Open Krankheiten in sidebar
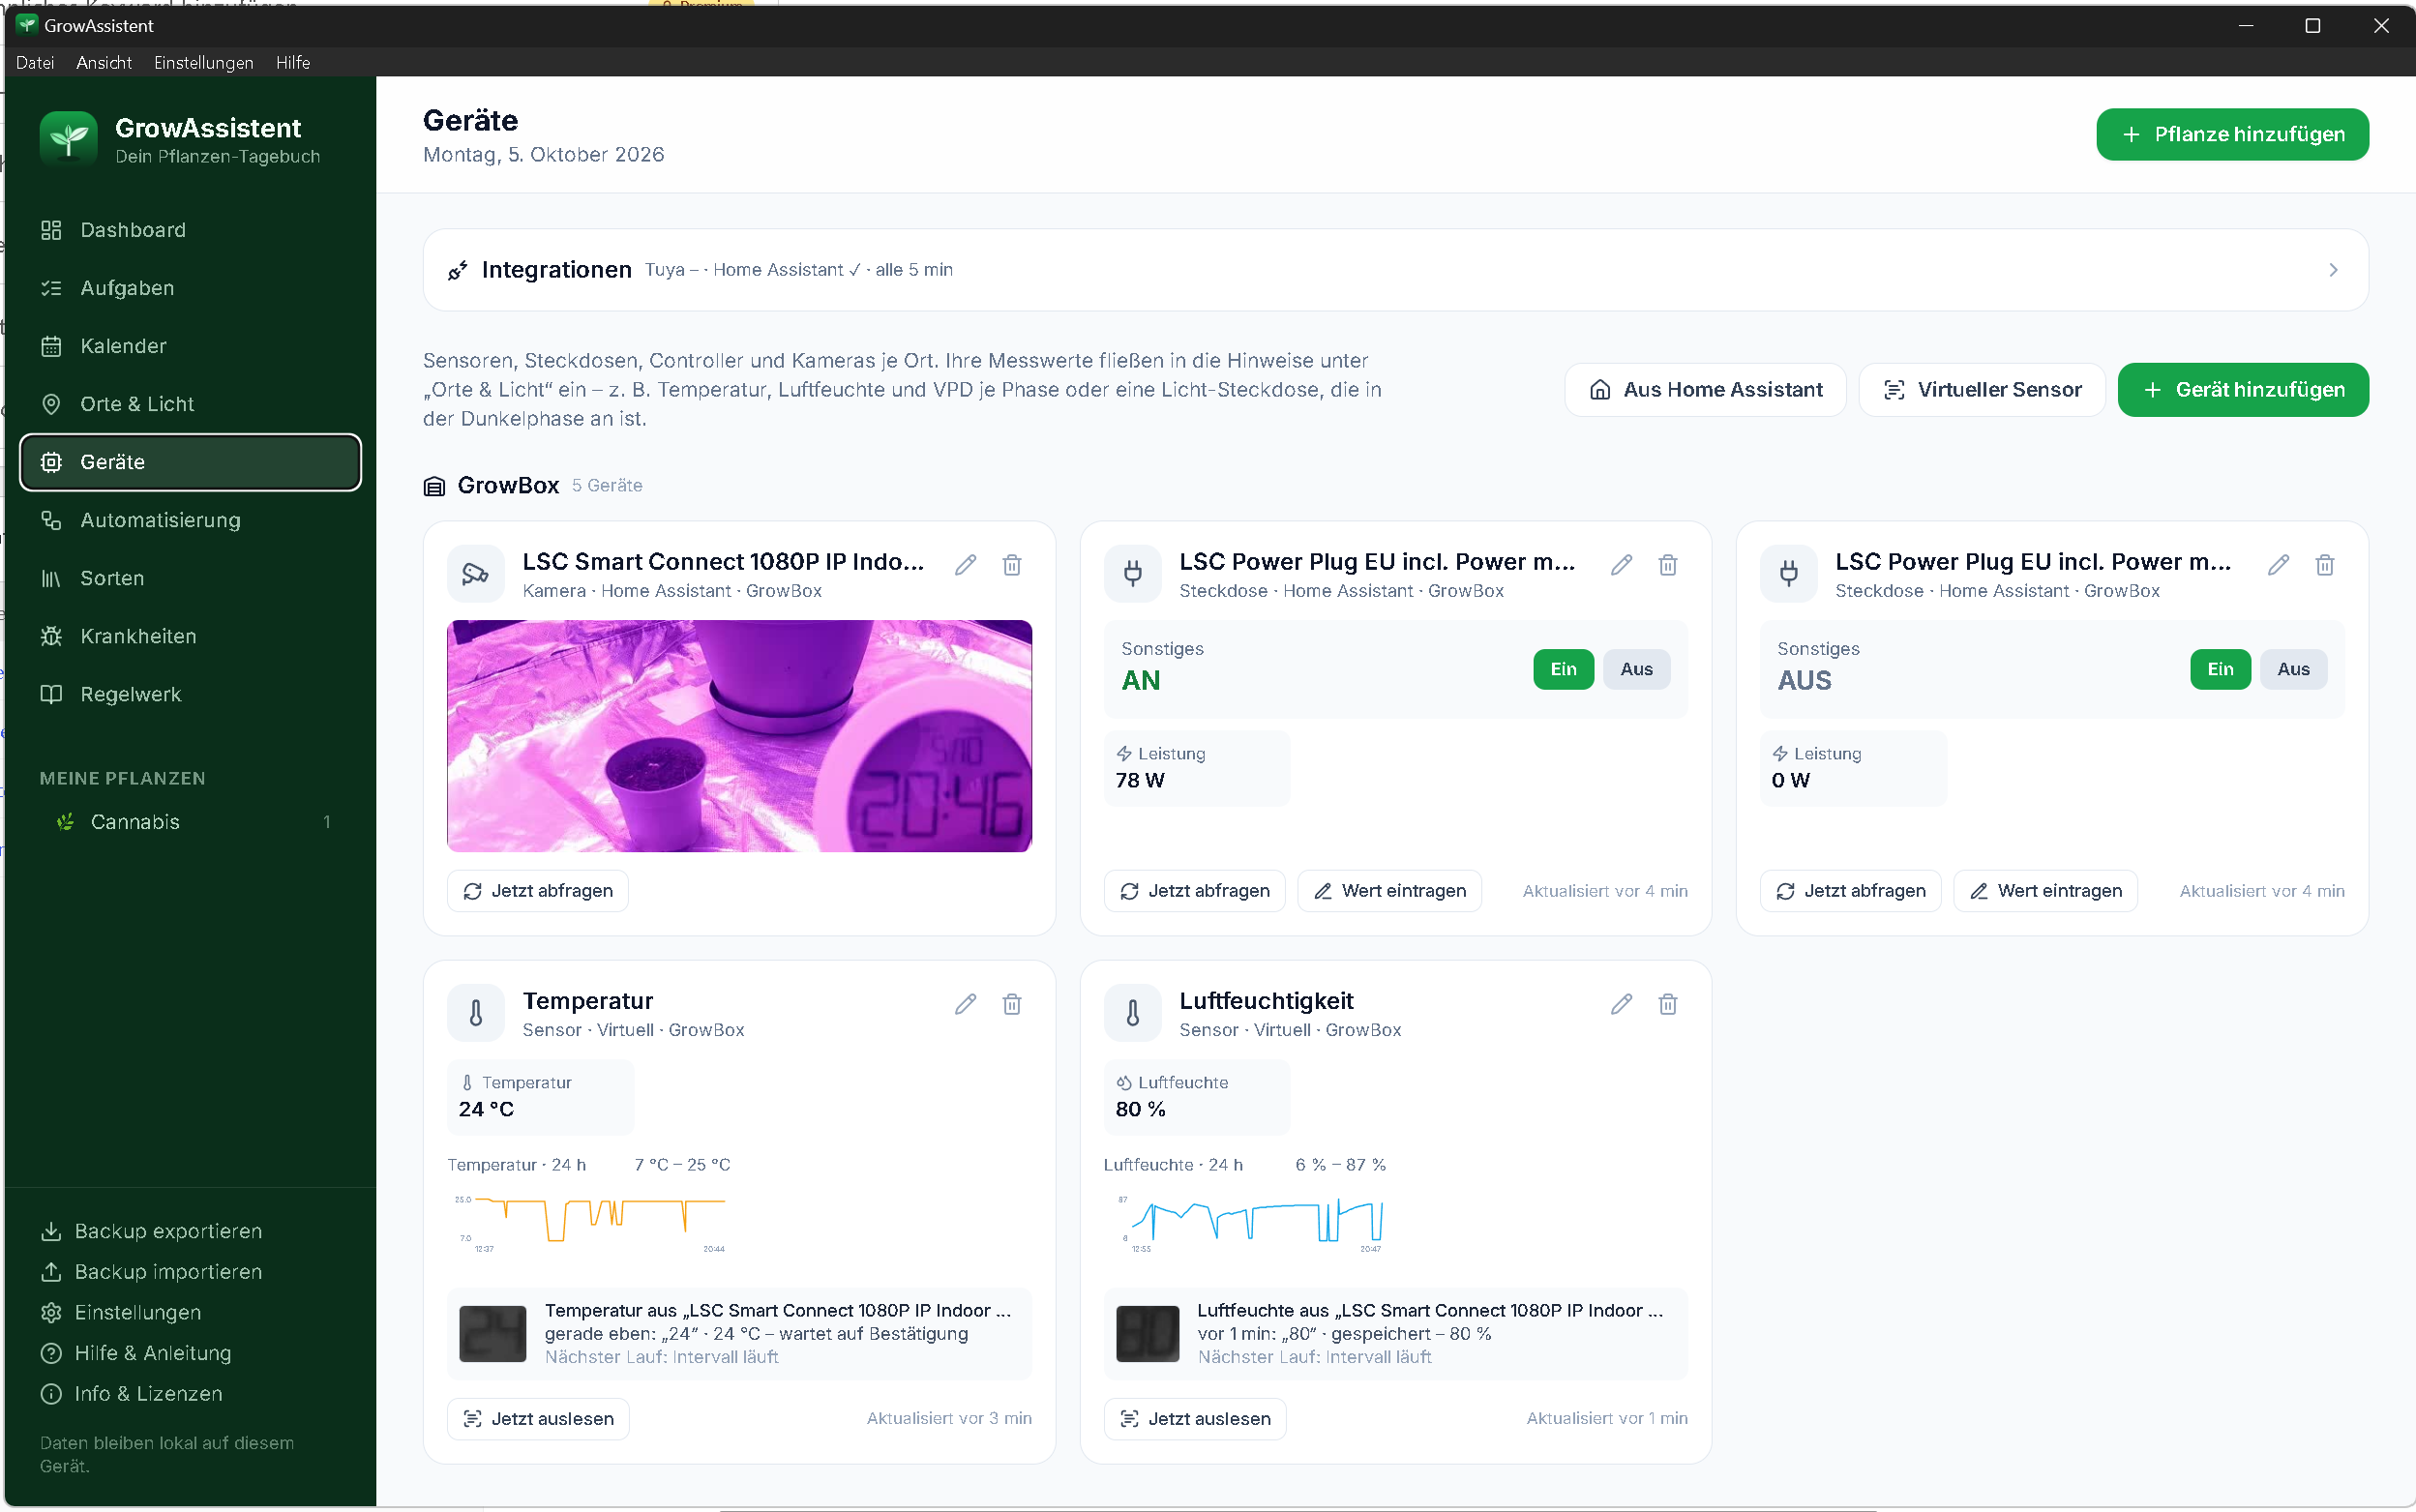Image resolution: width=2416 pixels, height=1512 pixels. [x=190, y=636]
